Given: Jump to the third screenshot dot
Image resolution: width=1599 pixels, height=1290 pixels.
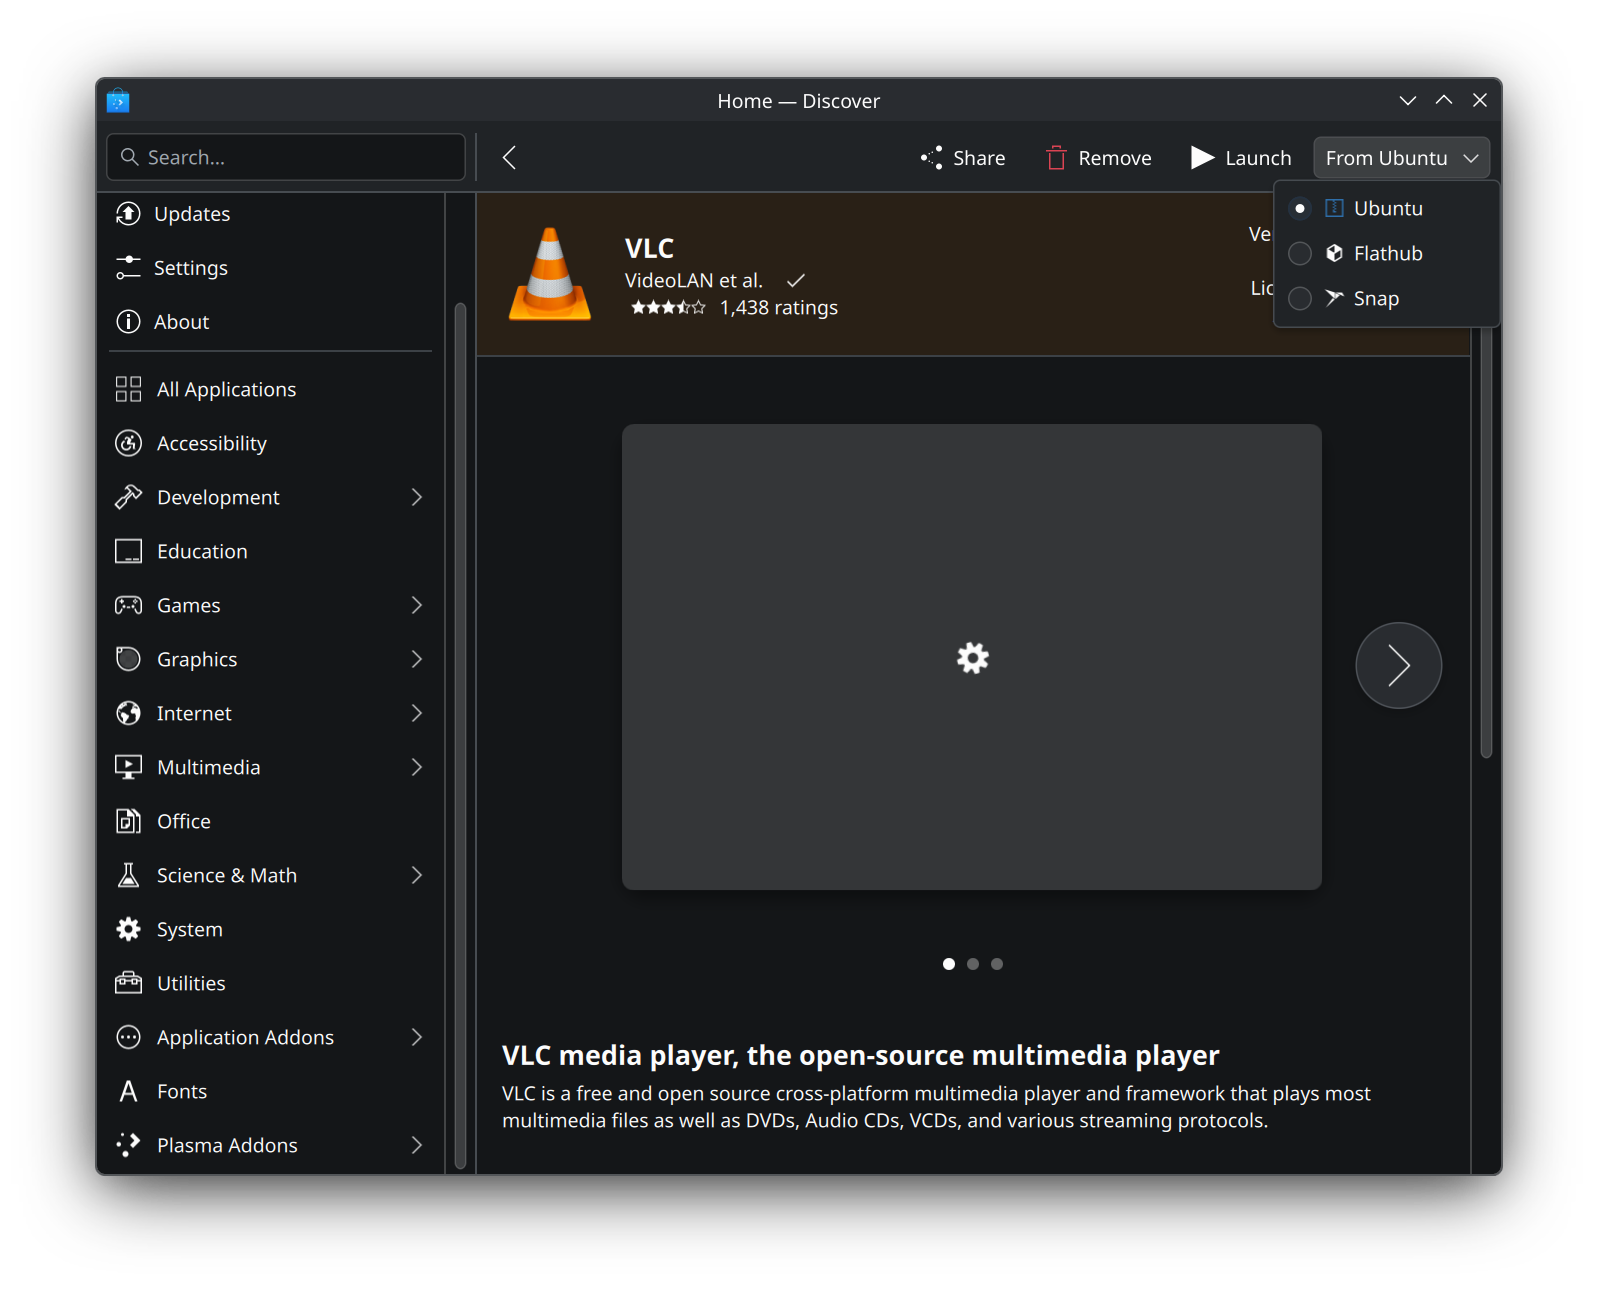Looking at the screenshot, I should point(996,964).
